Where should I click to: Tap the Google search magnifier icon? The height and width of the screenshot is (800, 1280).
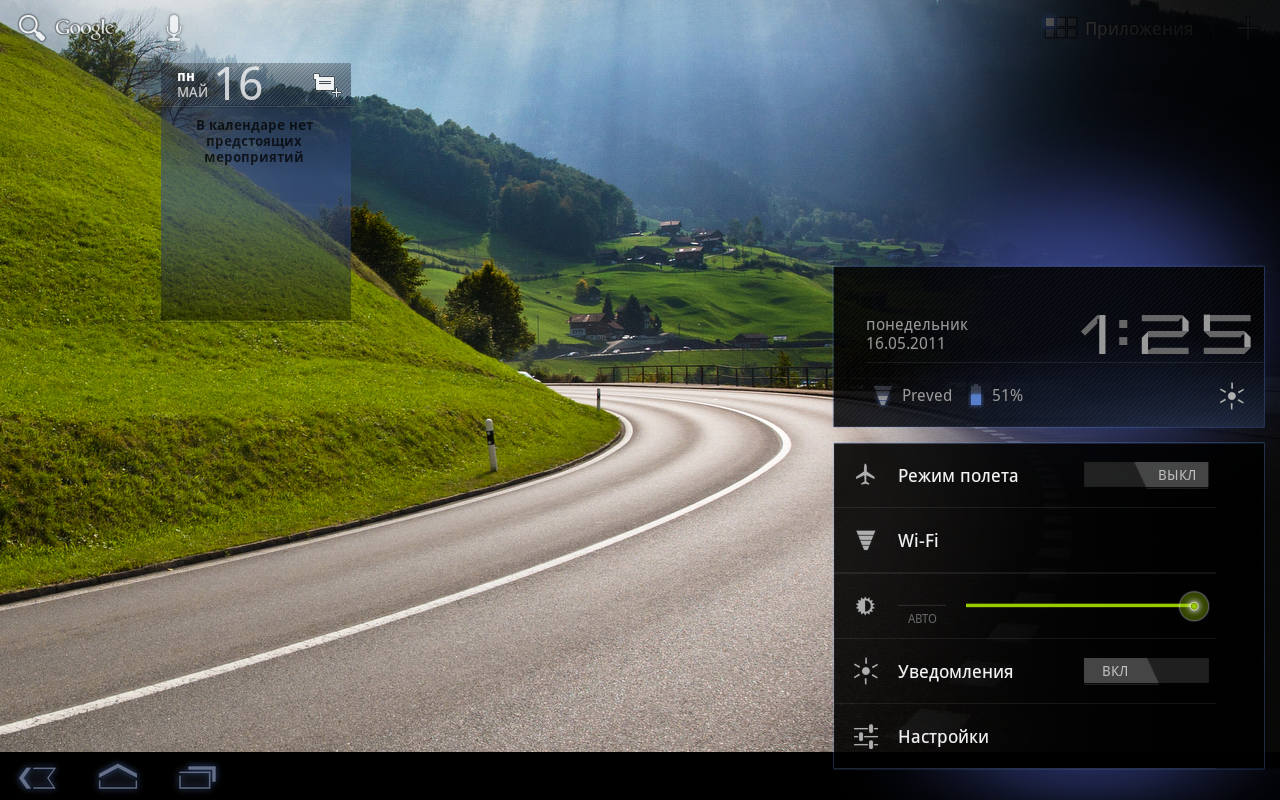[x=32, y=28]
